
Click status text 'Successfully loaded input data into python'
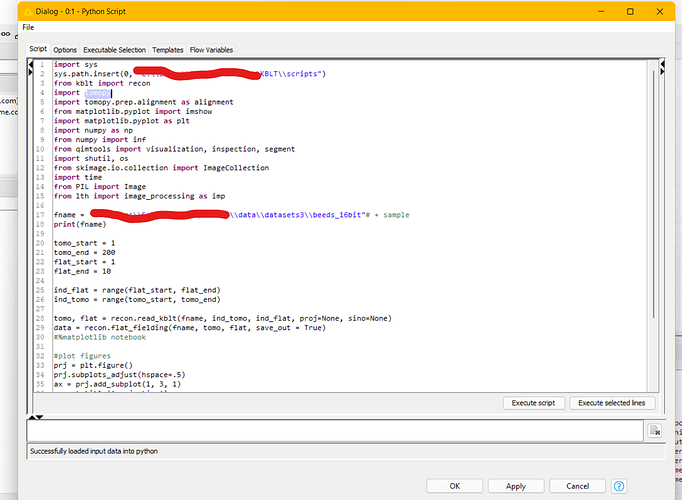click(94, 451)
